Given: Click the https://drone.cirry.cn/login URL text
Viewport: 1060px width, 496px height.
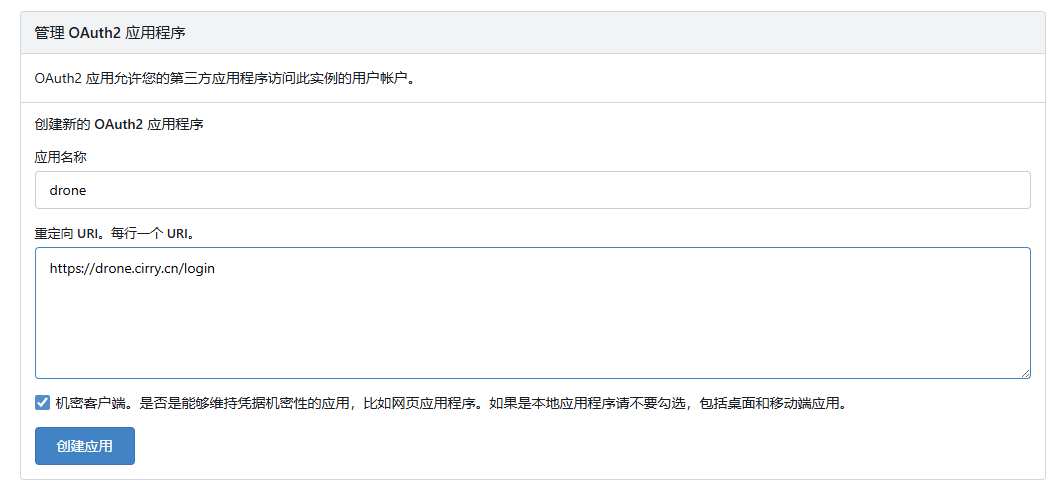Looking at the screenshot, I should 132,268.
